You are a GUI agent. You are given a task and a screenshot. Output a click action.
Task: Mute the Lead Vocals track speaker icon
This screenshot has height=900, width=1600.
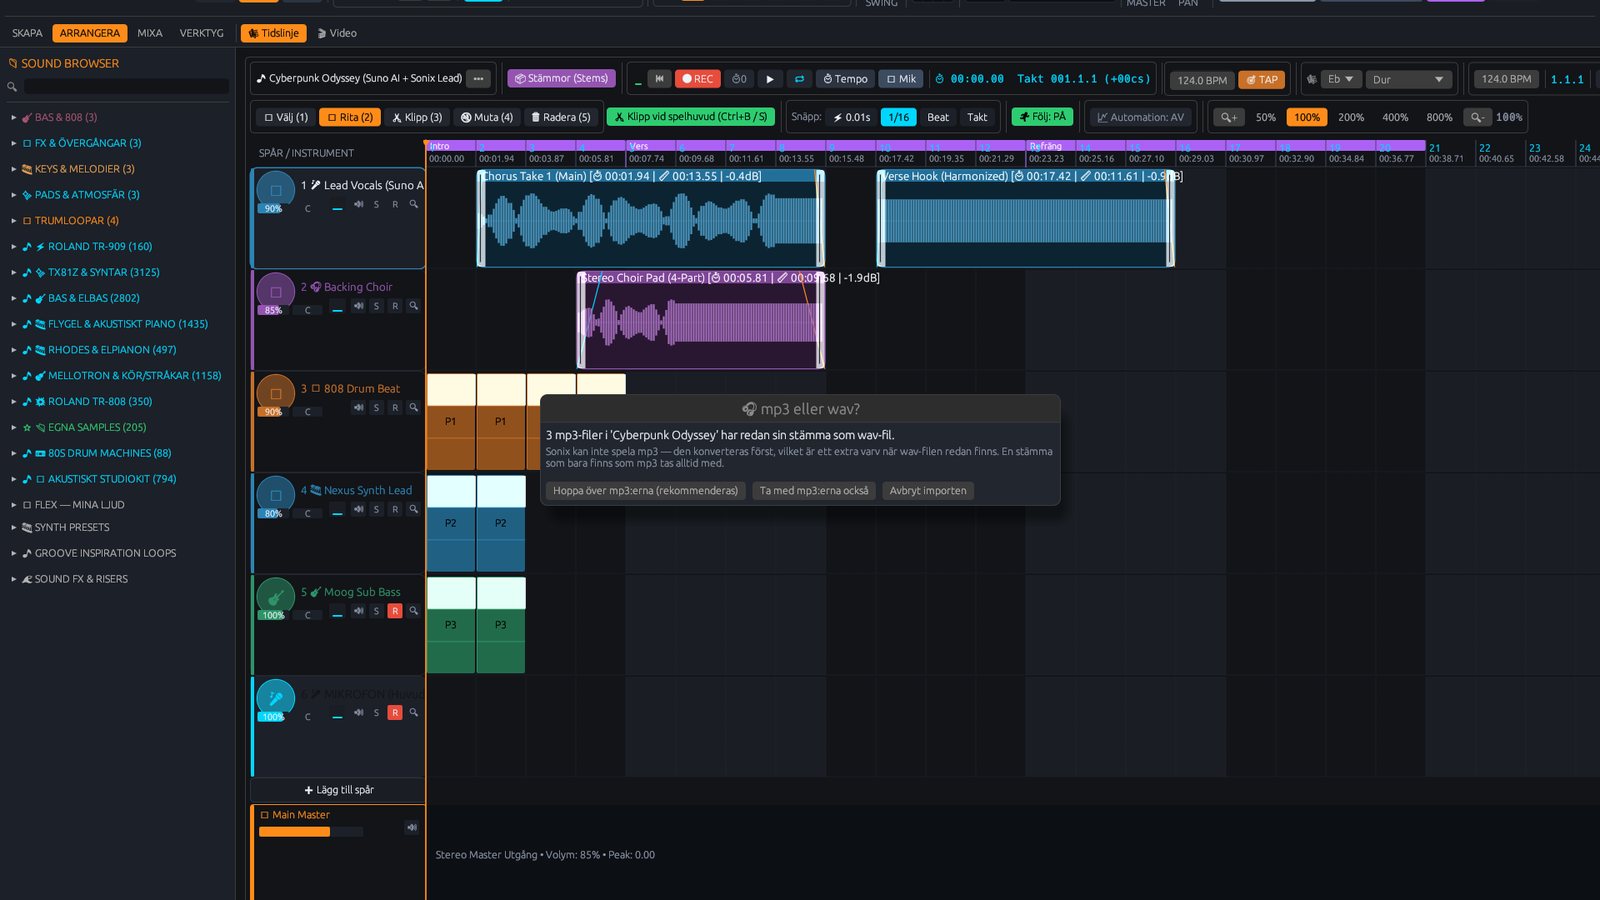(358, 204)
